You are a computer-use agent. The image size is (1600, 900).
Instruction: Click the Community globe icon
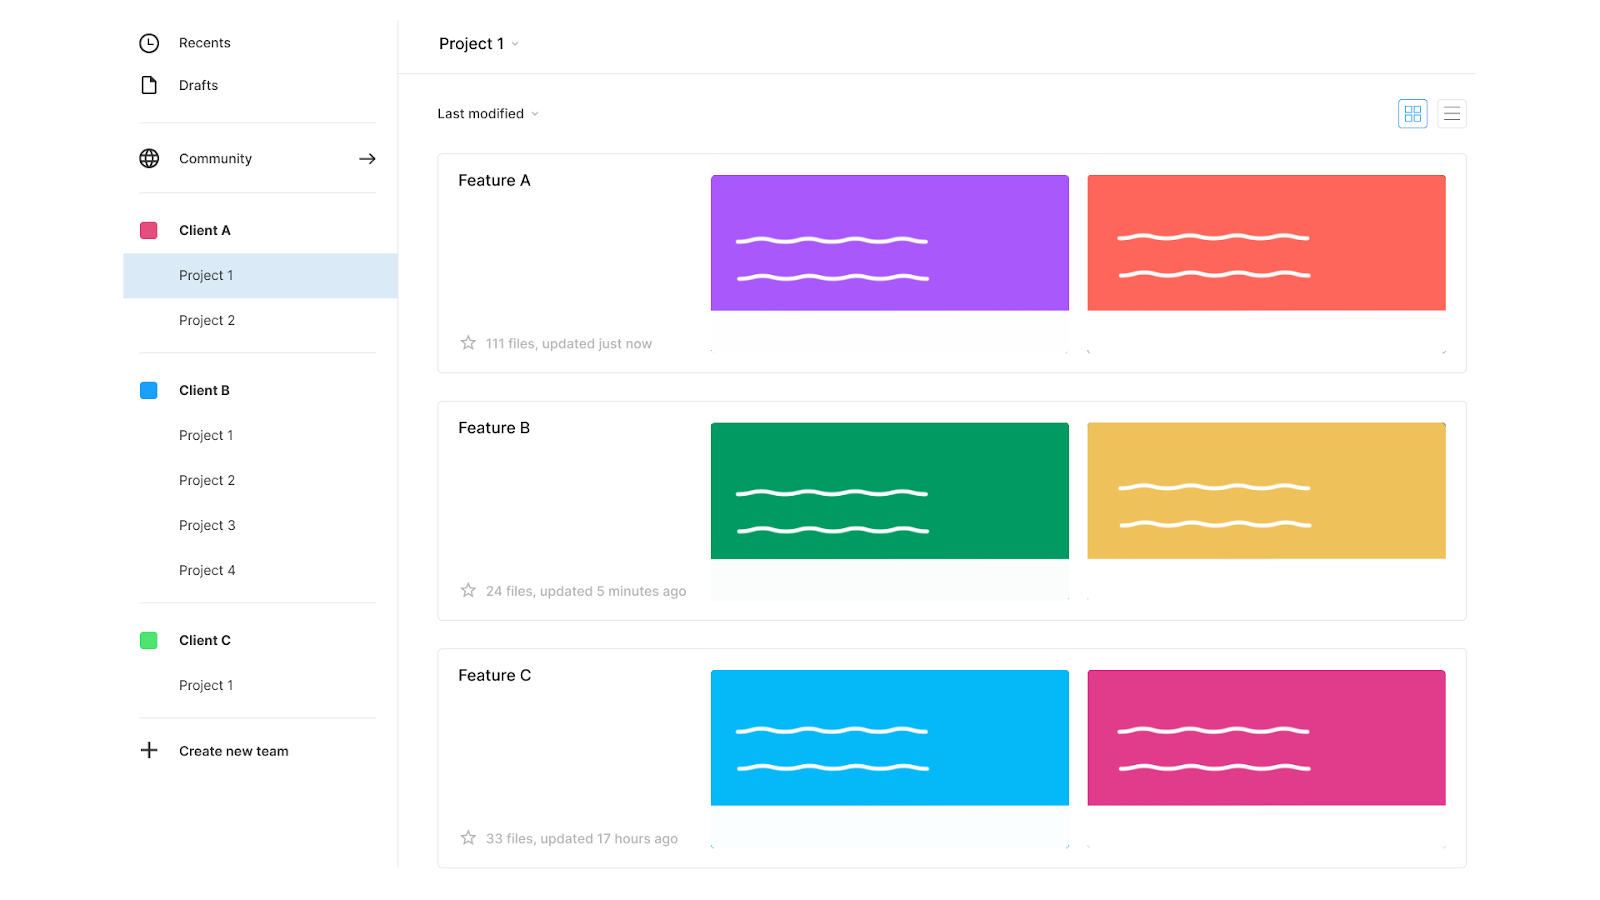click(x=149, y=158)
